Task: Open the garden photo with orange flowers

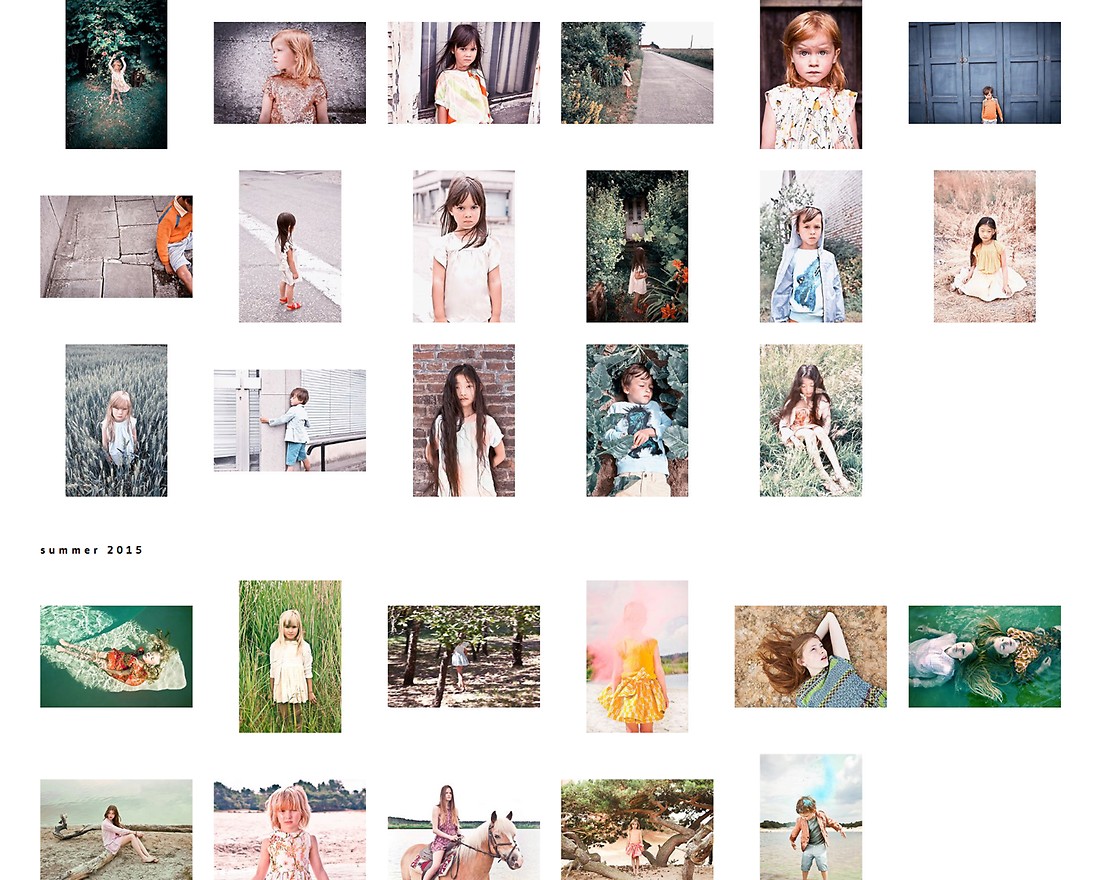Action: coord(637,246)
